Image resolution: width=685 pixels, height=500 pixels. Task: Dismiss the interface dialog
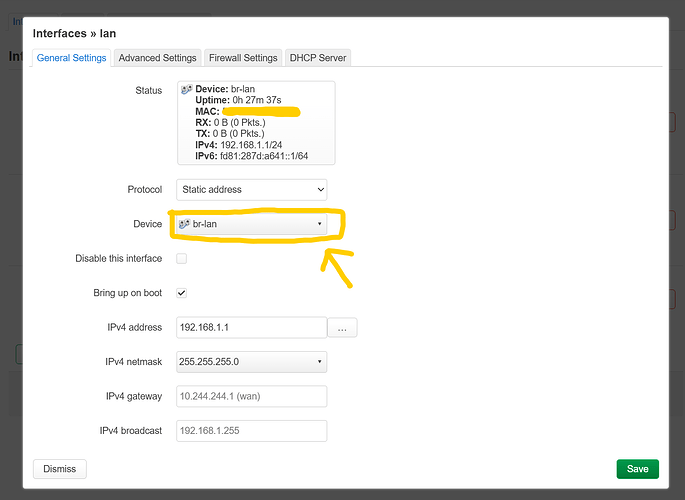pyautogui.click(x=60, y=468)
